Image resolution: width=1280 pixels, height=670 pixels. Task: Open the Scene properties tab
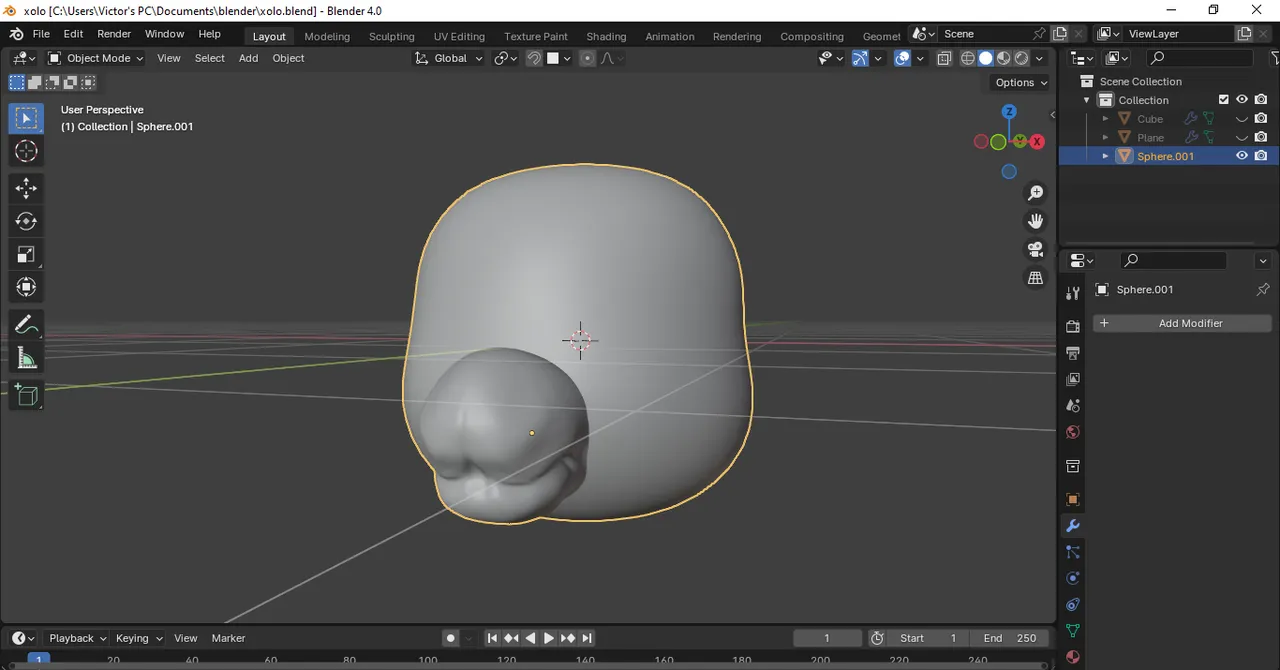click(1073, 406)
